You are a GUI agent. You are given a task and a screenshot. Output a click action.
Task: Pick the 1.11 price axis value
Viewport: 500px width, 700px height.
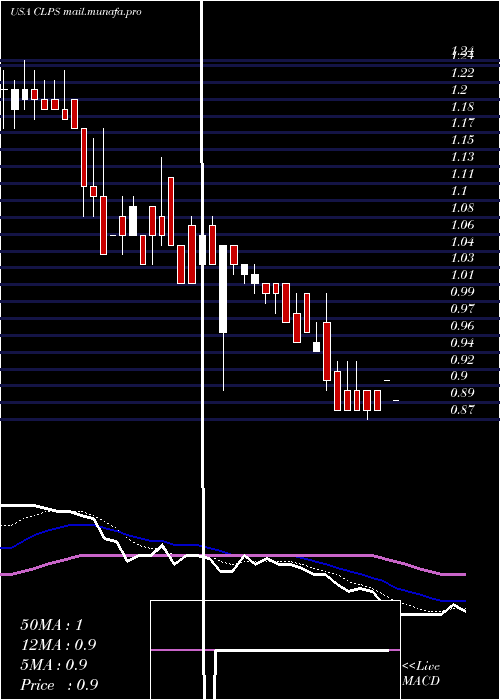462,174
